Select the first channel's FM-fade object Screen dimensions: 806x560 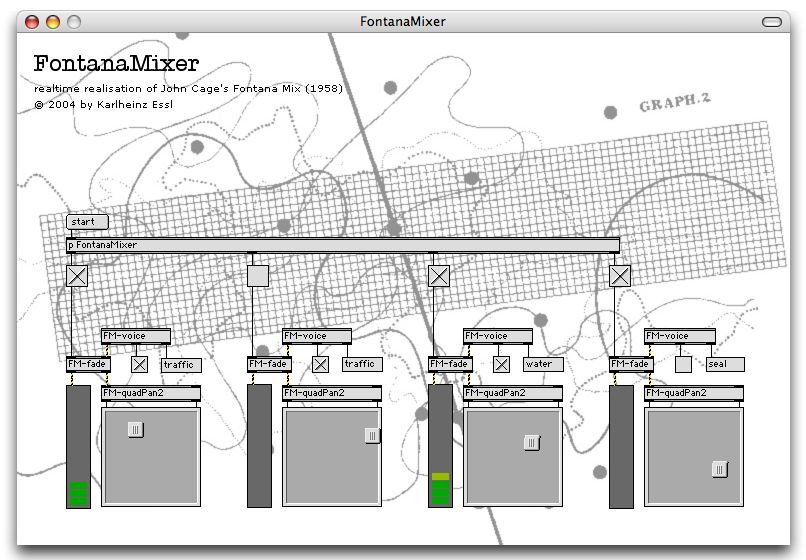pos(88,364)
